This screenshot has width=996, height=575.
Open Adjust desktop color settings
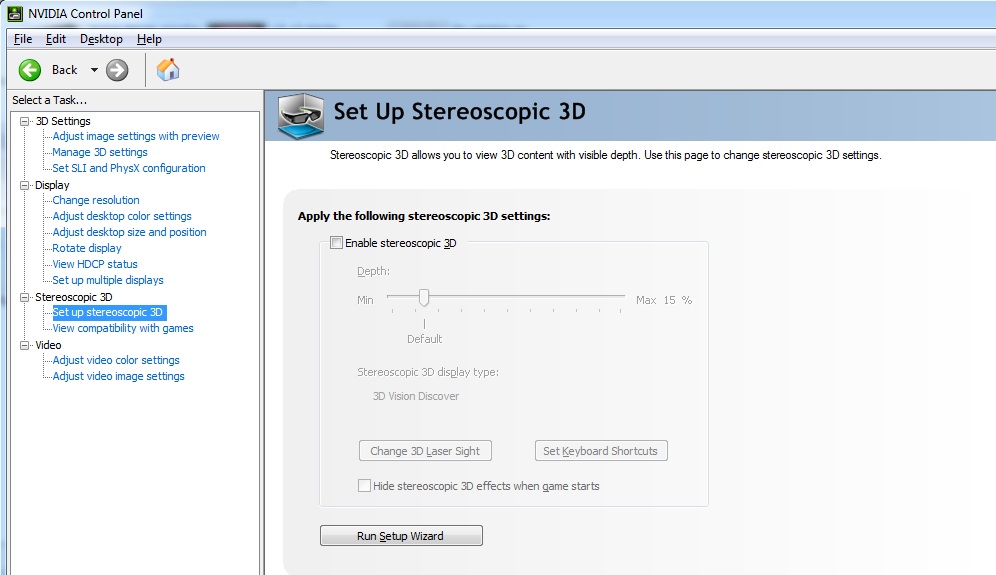pyautogui.click(x=122, y=216)
